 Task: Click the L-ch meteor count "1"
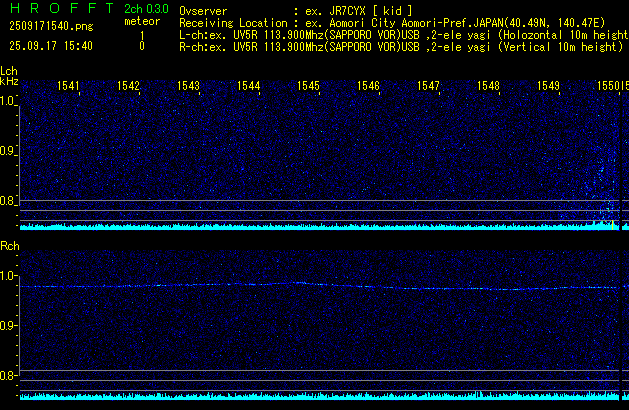142,36
